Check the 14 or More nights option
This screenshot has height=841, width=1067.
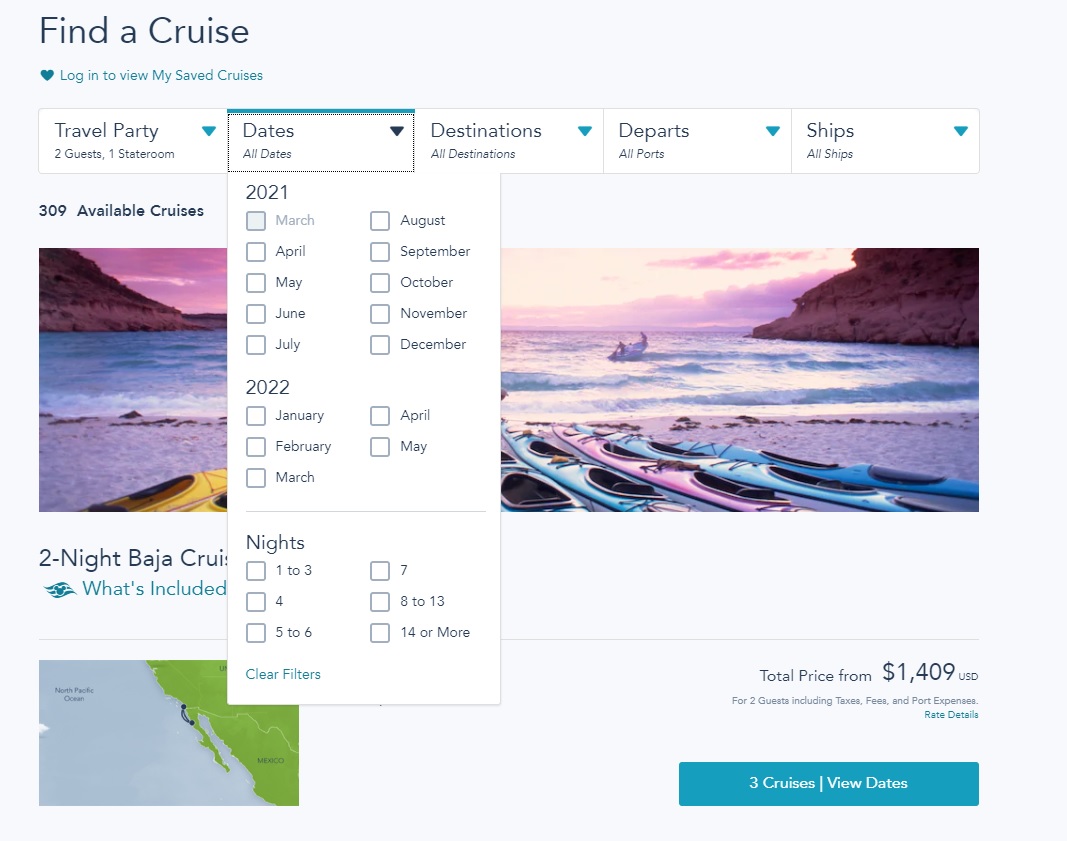[380, 633]
